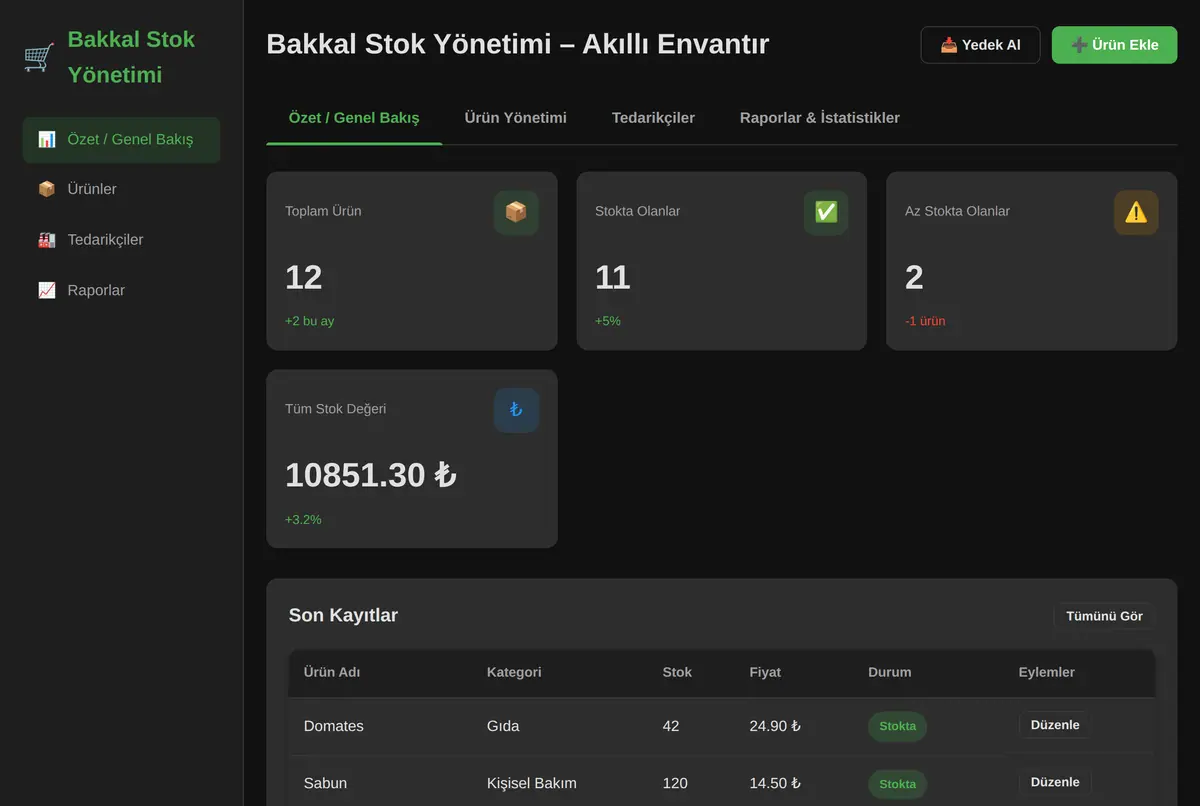1200x806 pixels.
Task: Click the Ürün Adı column header
Action: tap(332, 672)
